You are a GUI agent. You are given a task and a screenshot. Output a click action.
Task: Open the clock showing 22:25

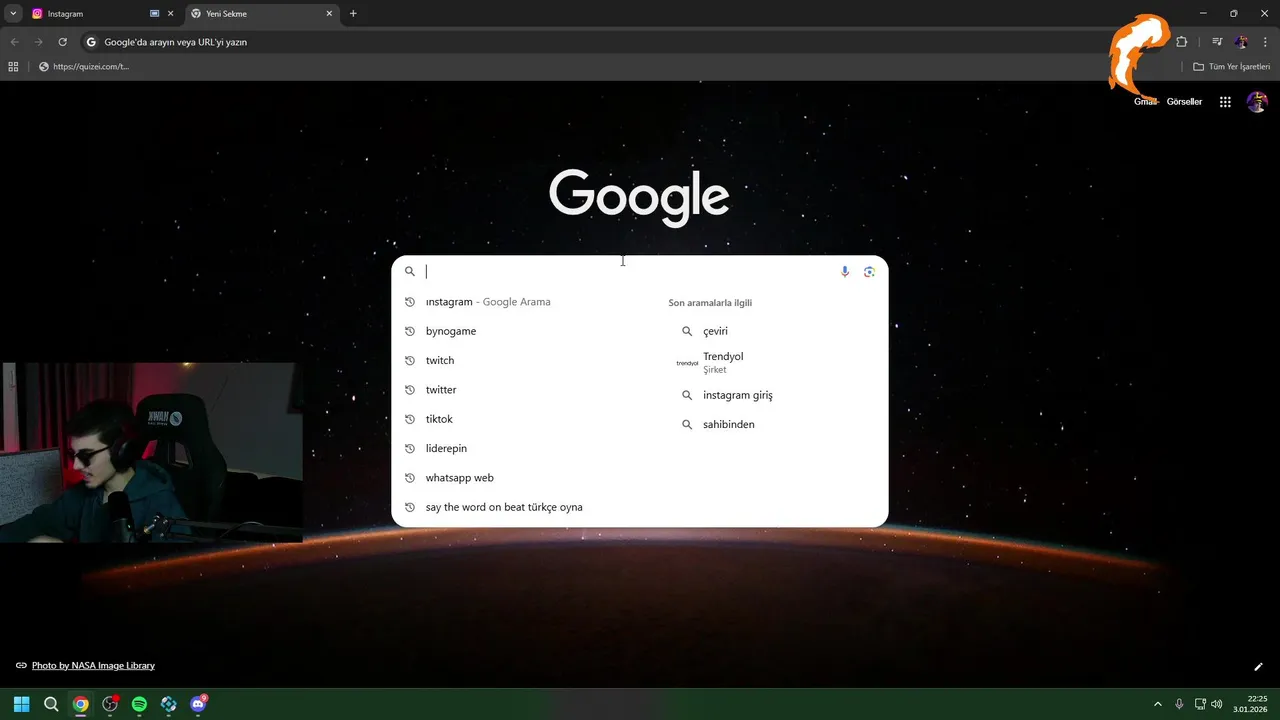[1251, 704]
